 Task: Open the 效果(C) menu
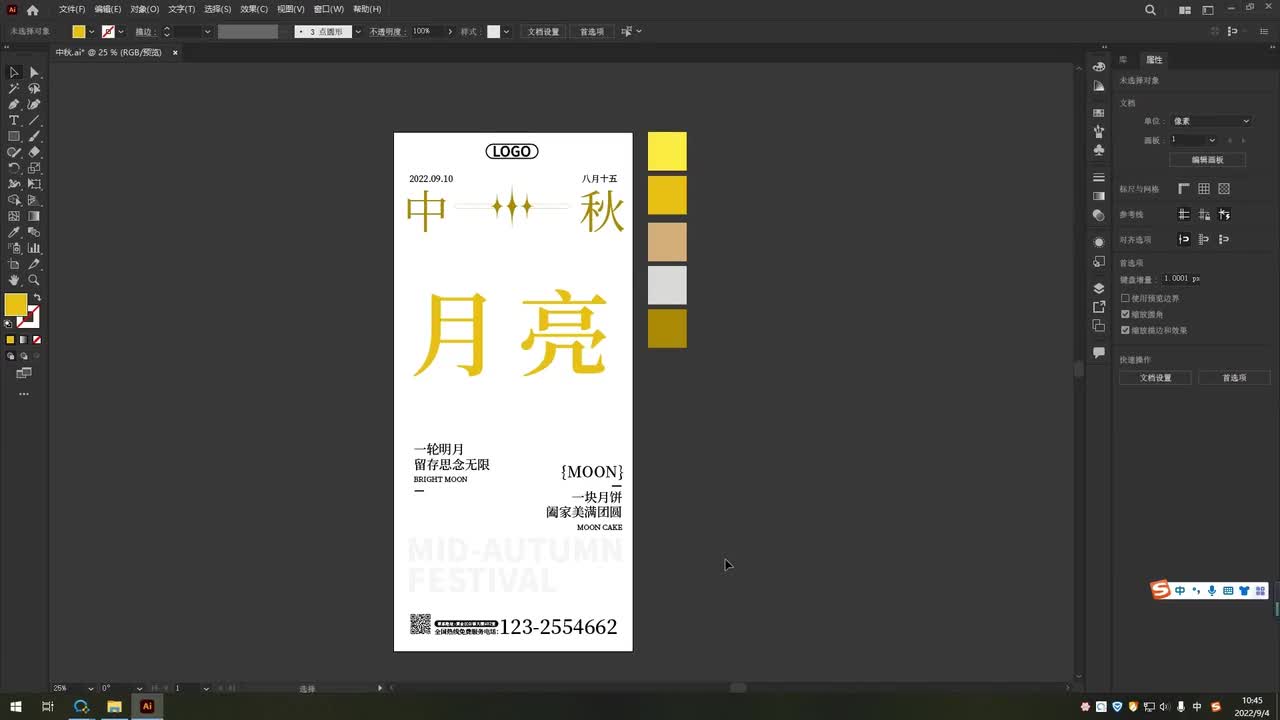[254, 9]
